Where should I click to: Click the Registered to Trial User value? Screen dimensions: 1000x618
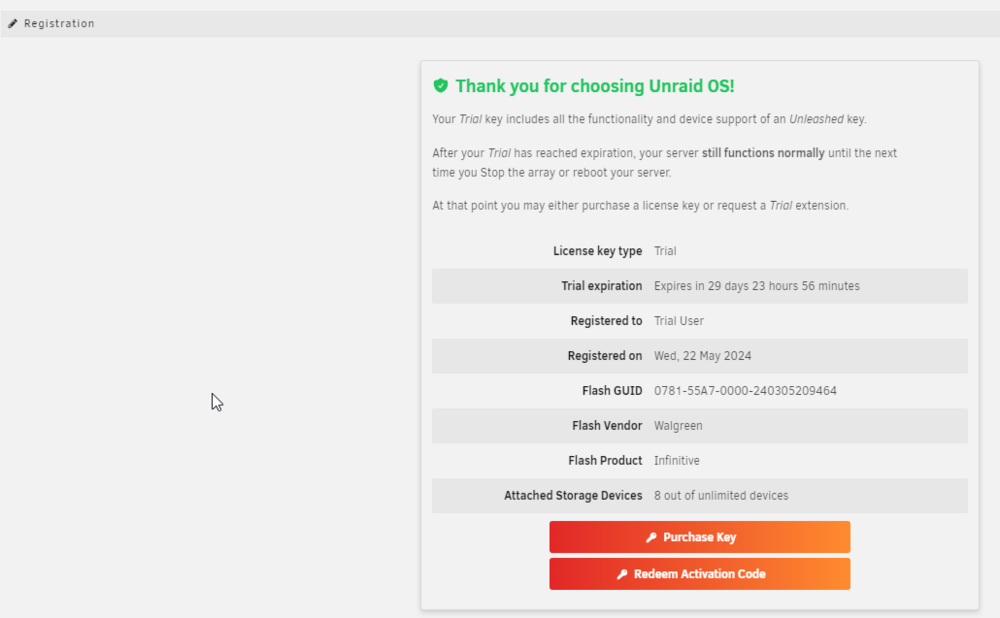click(679, 321)
